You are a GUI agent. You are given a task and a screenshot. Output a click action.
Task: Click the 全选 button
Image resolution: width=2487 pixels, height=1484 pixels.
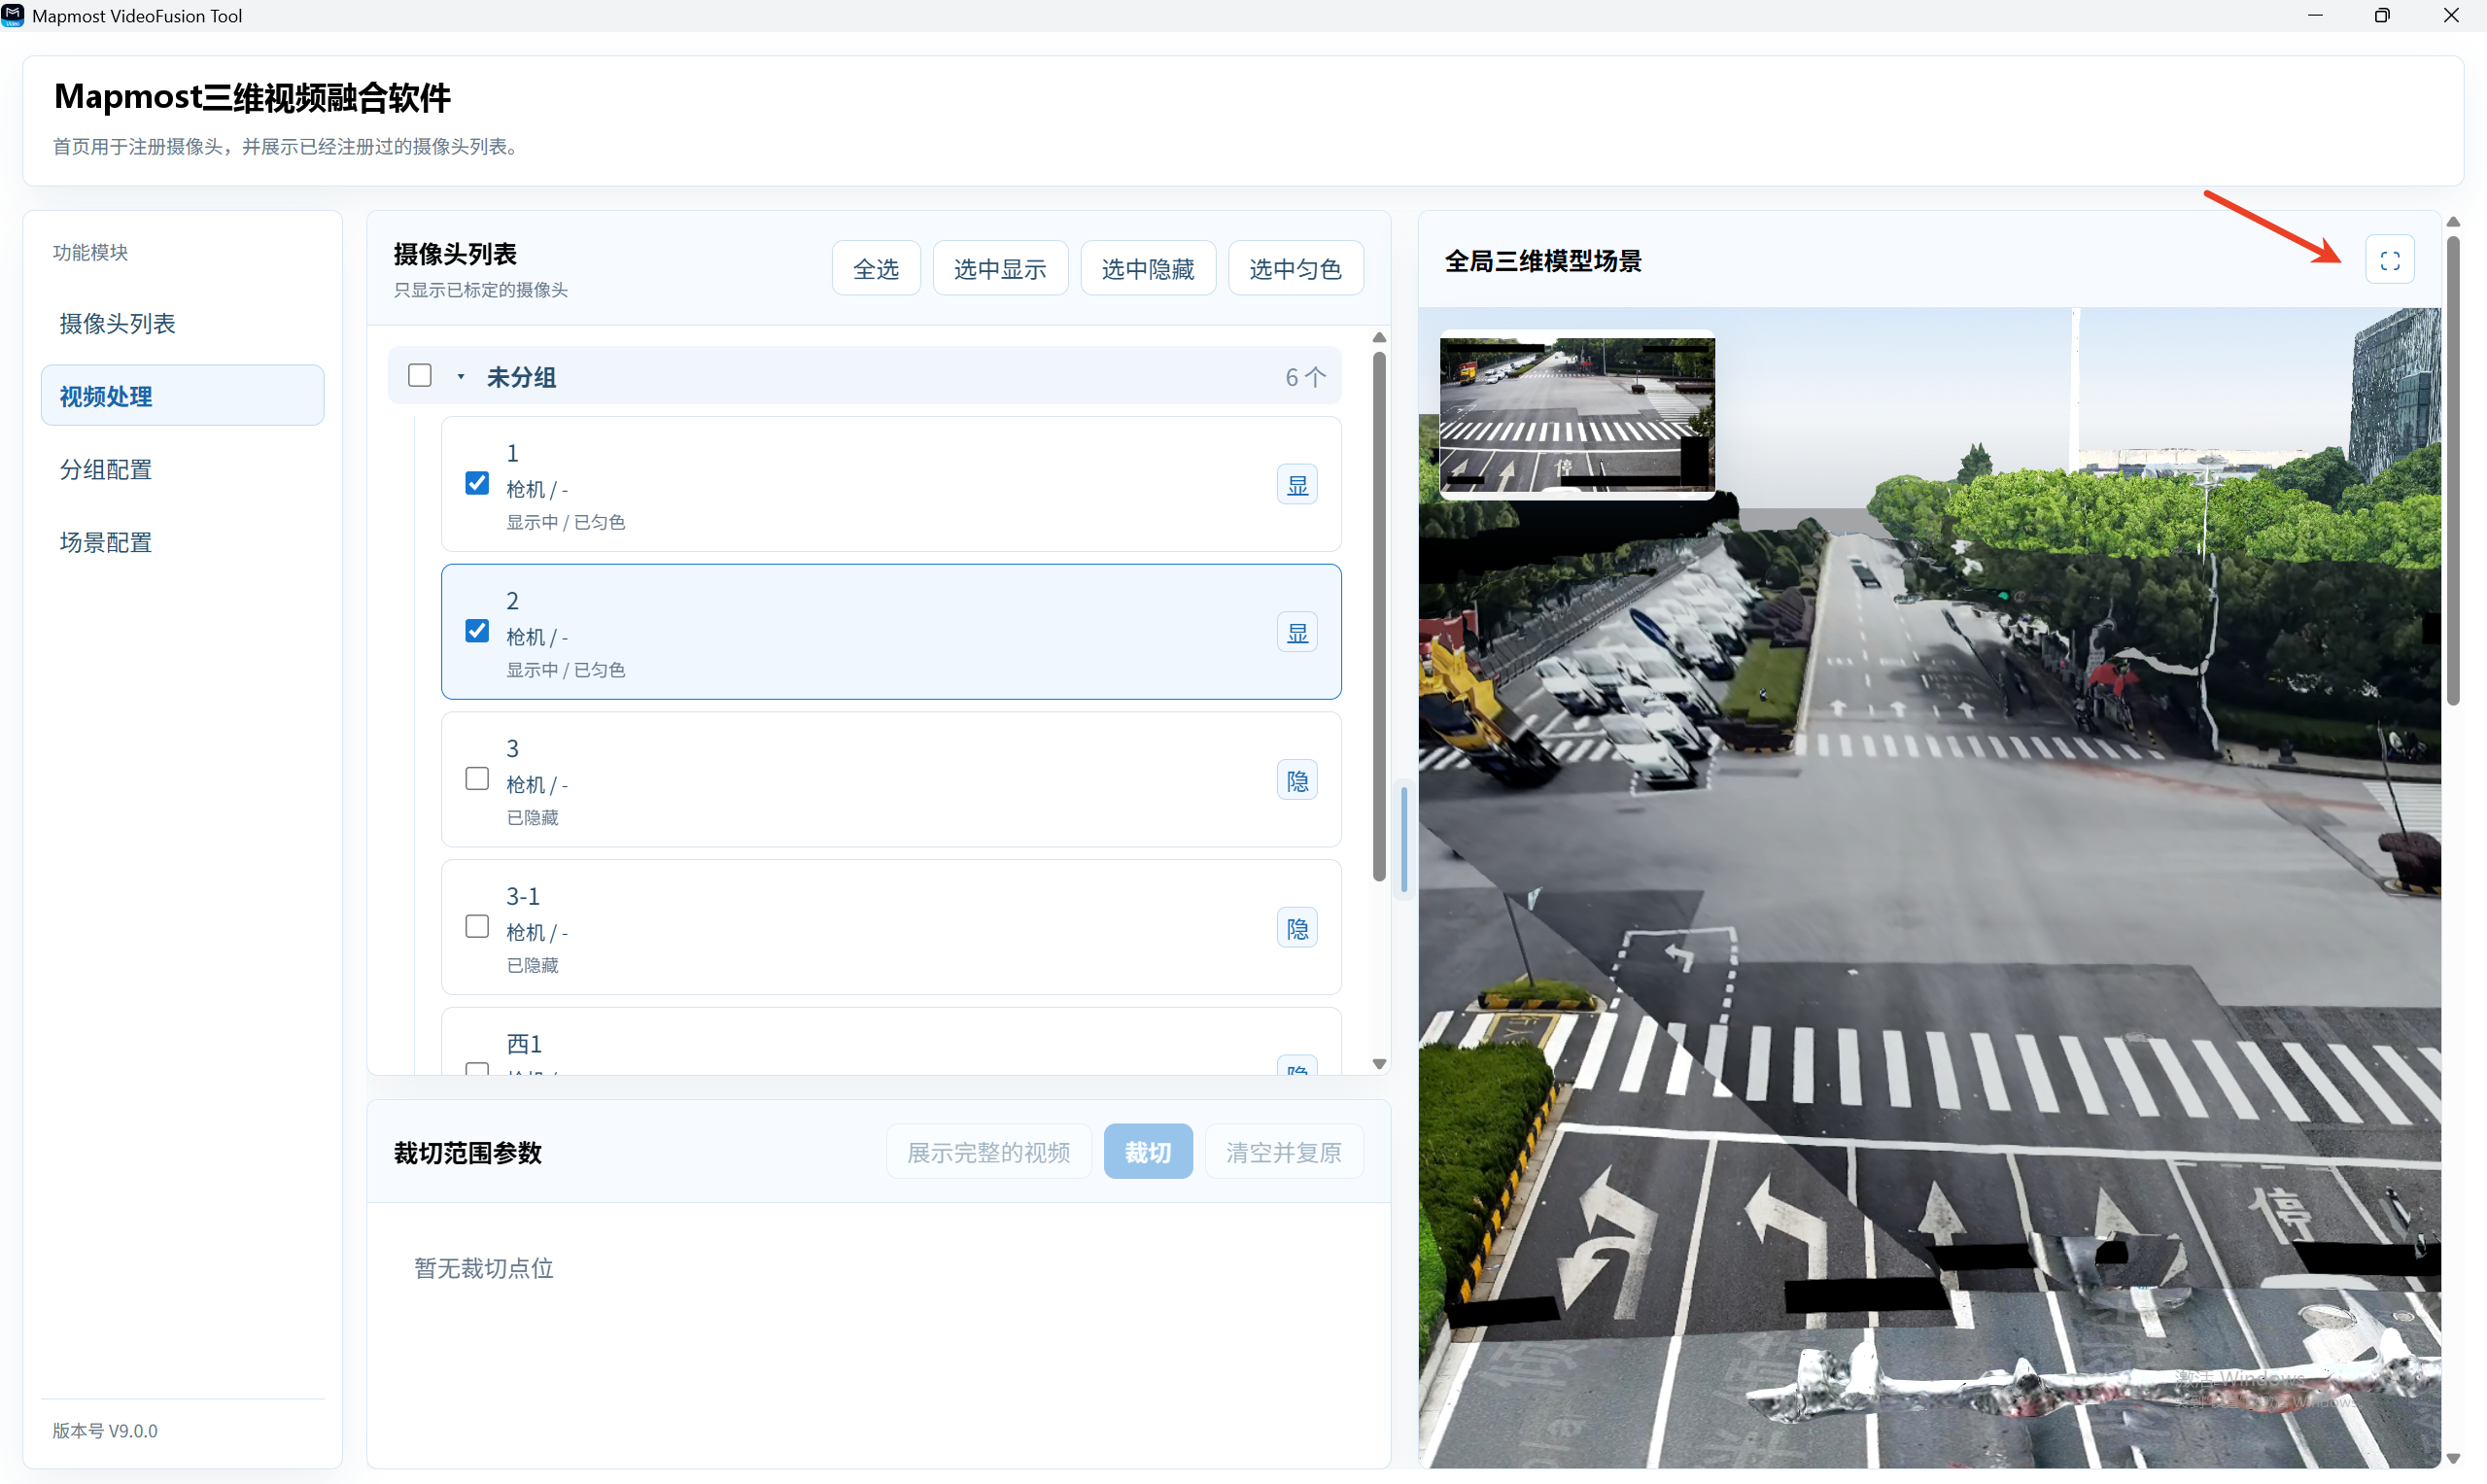[876, 269]
